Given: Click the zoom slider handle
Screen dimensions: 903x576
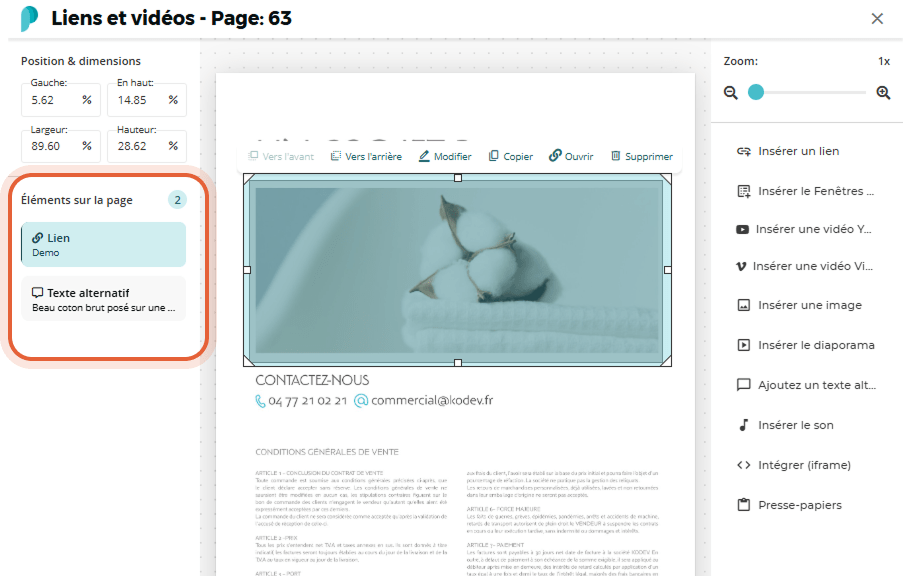Looking at the screenshot, I should [x=756, y=92].
